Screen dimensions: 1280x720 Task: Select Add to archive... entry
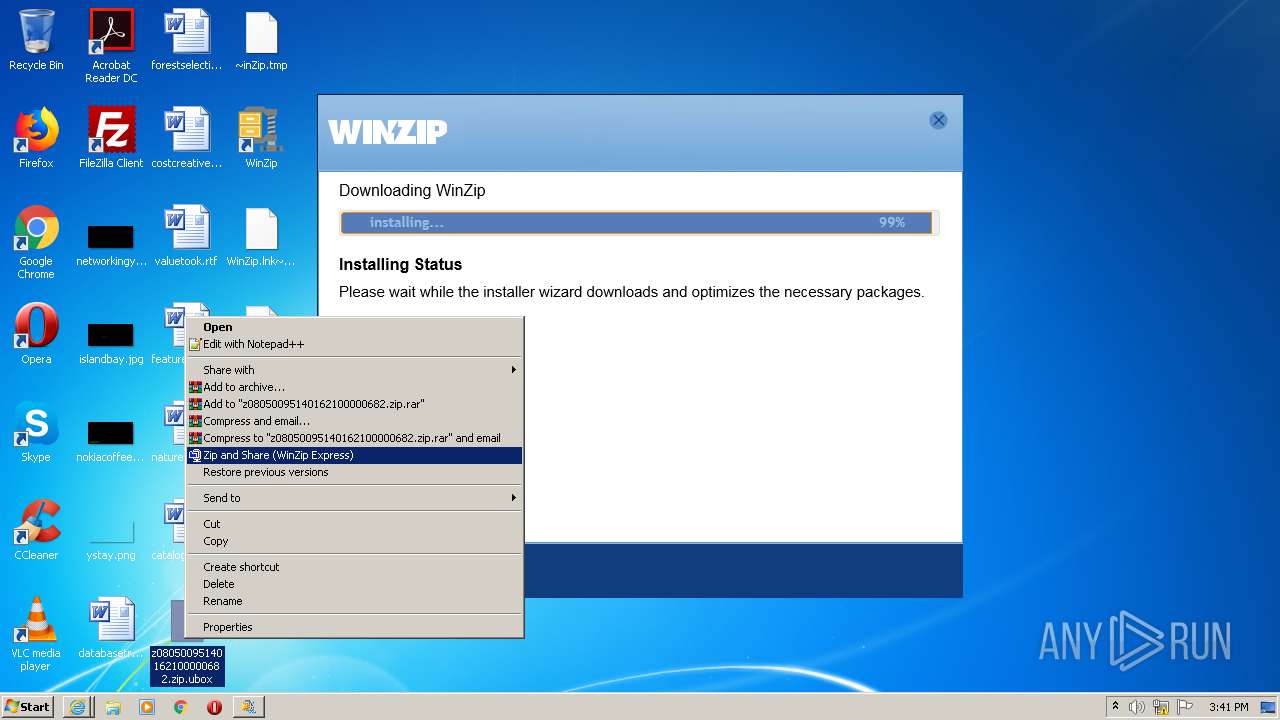click(355, 387)
